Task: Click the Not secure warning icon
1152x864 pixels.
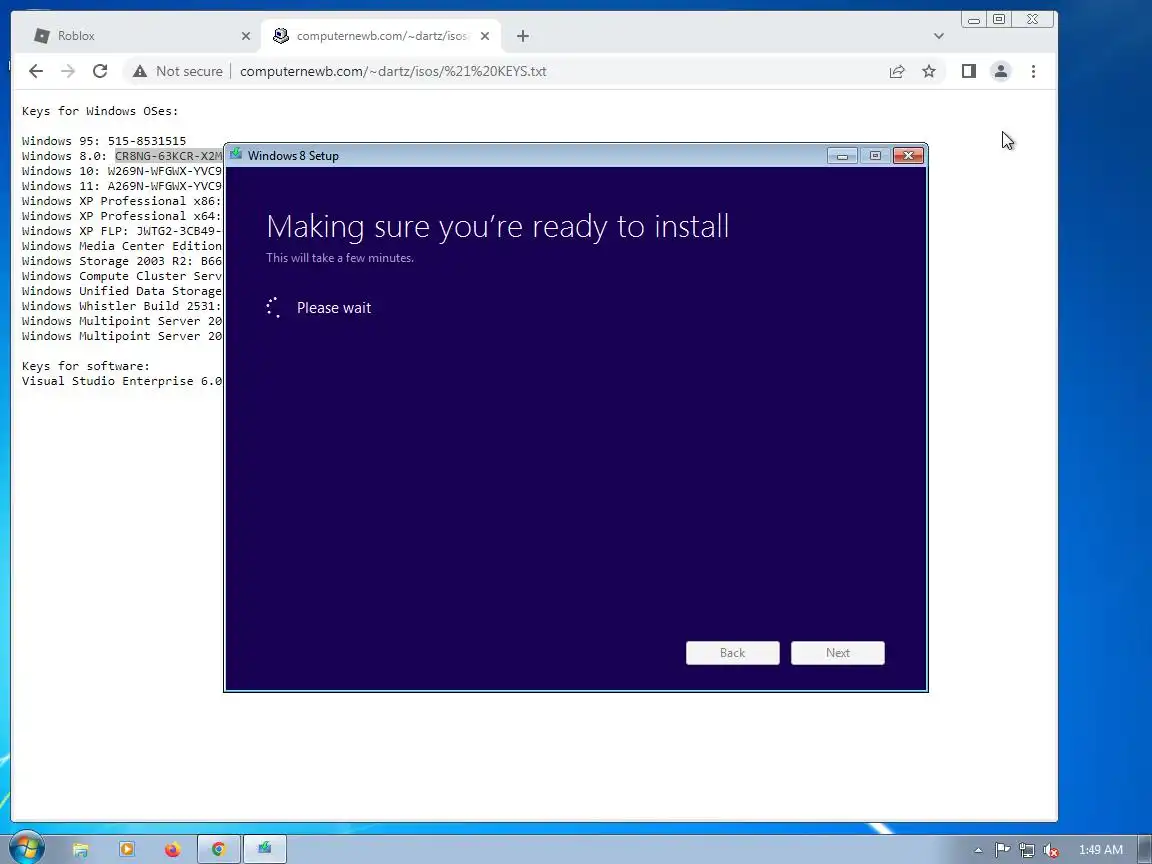Action: 139,71
